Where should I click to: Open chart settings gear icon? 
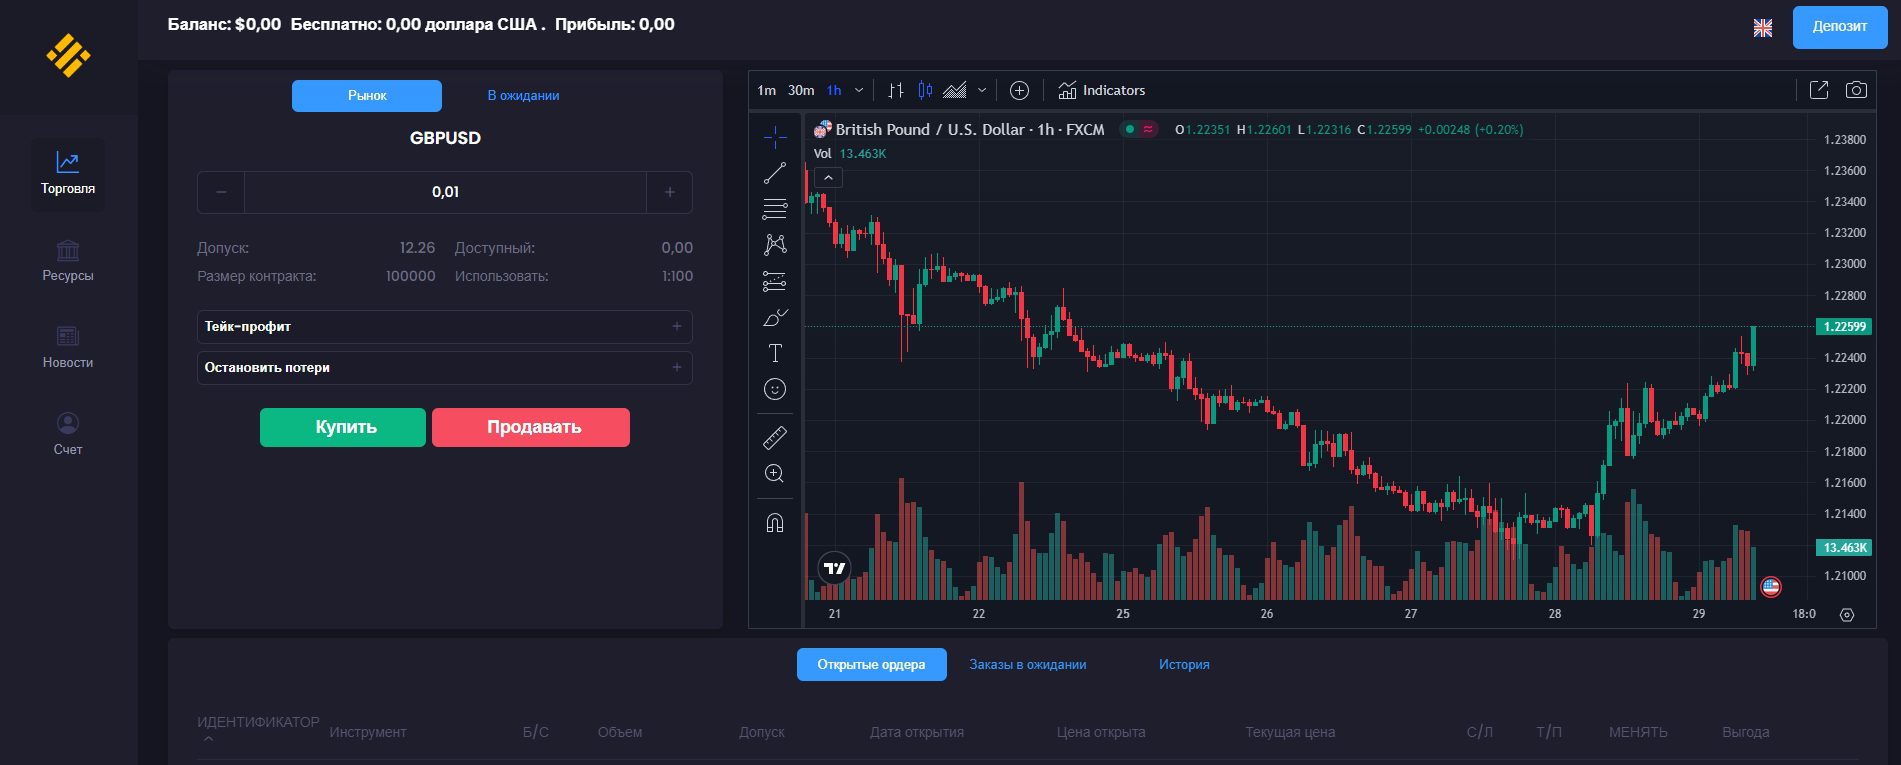pos(1847,614)
